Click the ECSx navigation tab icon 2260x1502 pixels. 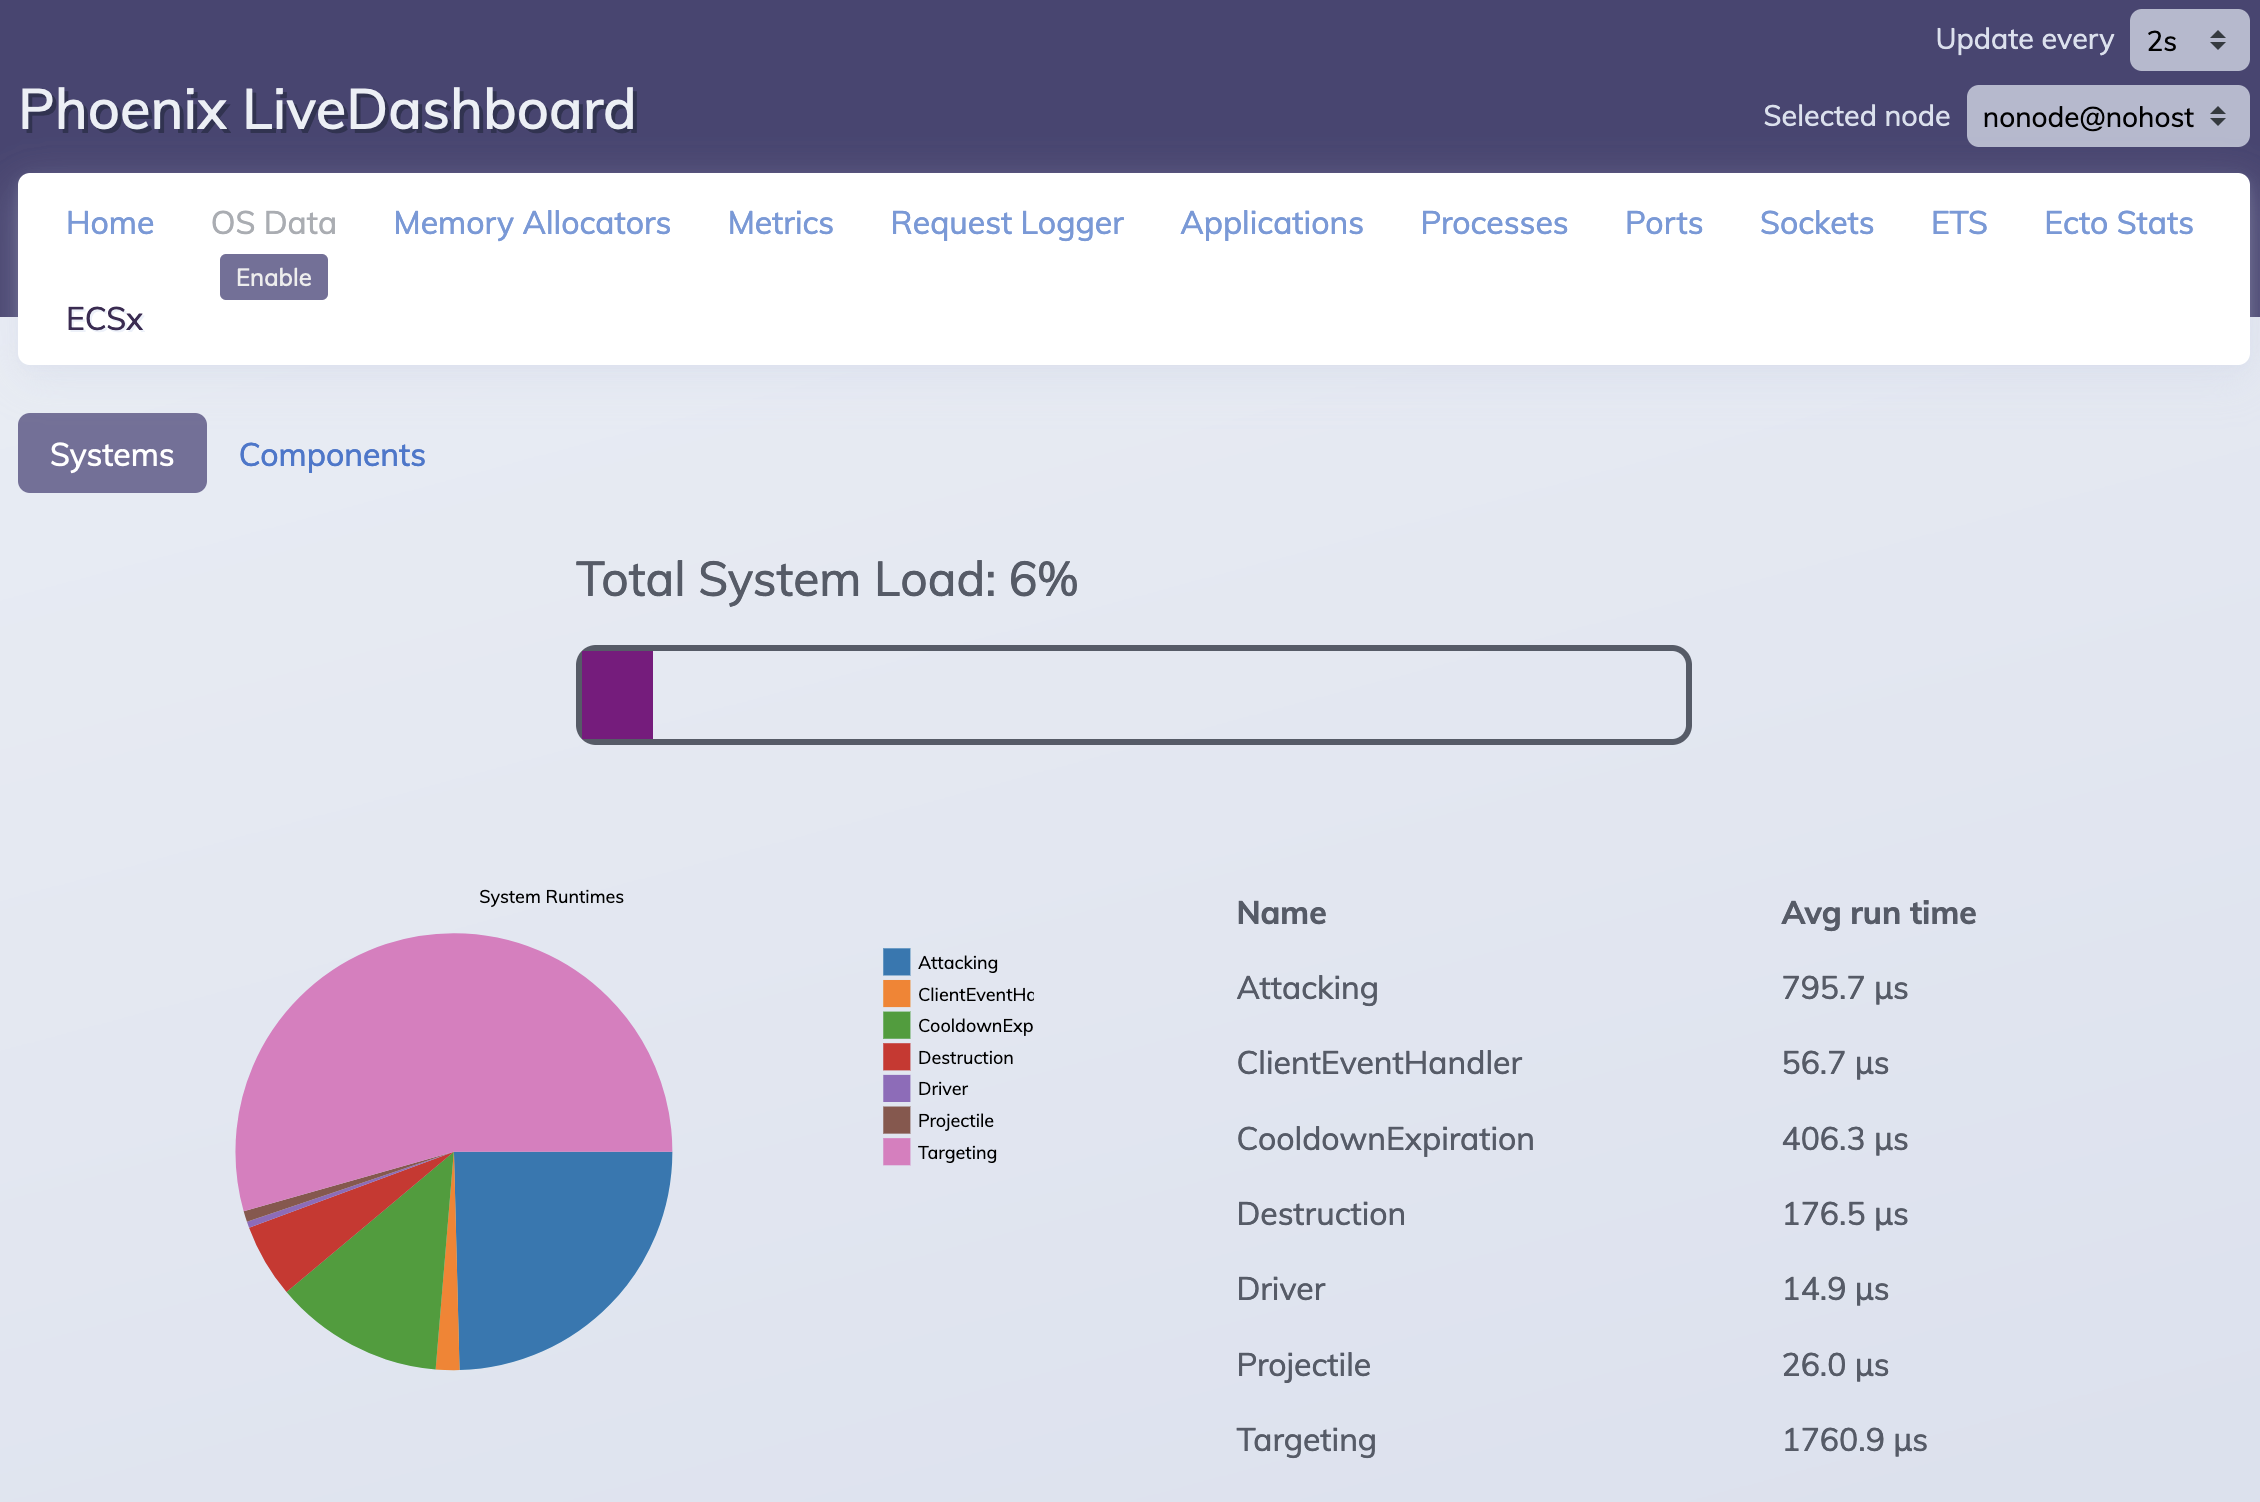[106, 317]
